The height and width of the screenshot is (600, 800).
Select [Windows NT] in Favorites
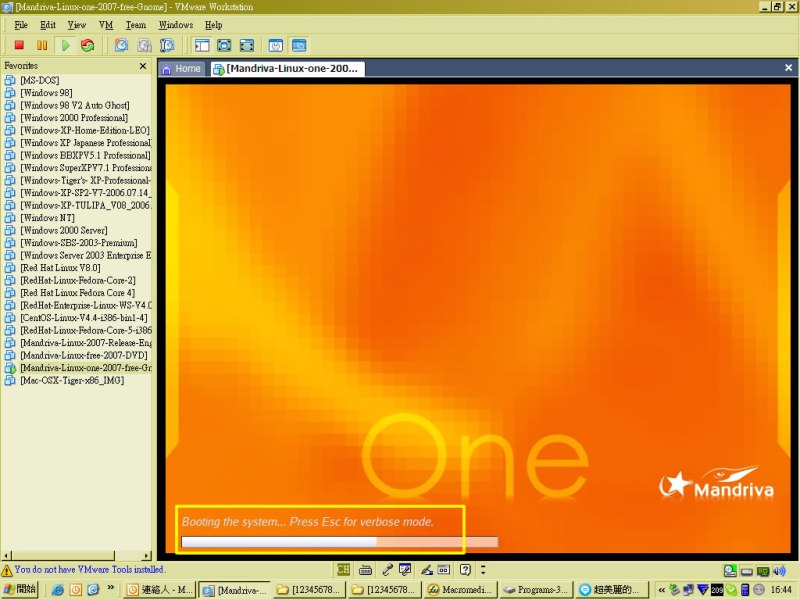[47, 218]
